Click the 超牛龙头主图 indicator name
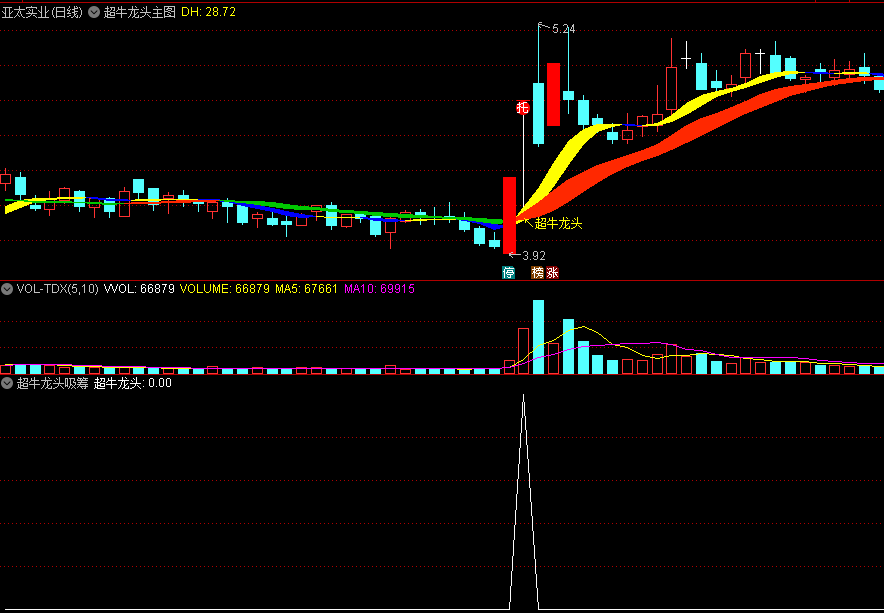This screenshot has width=884, height=613. [x=140, y=12]
